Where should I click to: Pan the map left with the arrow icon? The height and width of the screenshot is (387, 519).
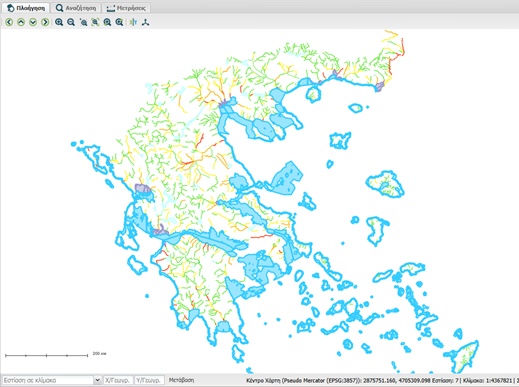tap(9, 22)
